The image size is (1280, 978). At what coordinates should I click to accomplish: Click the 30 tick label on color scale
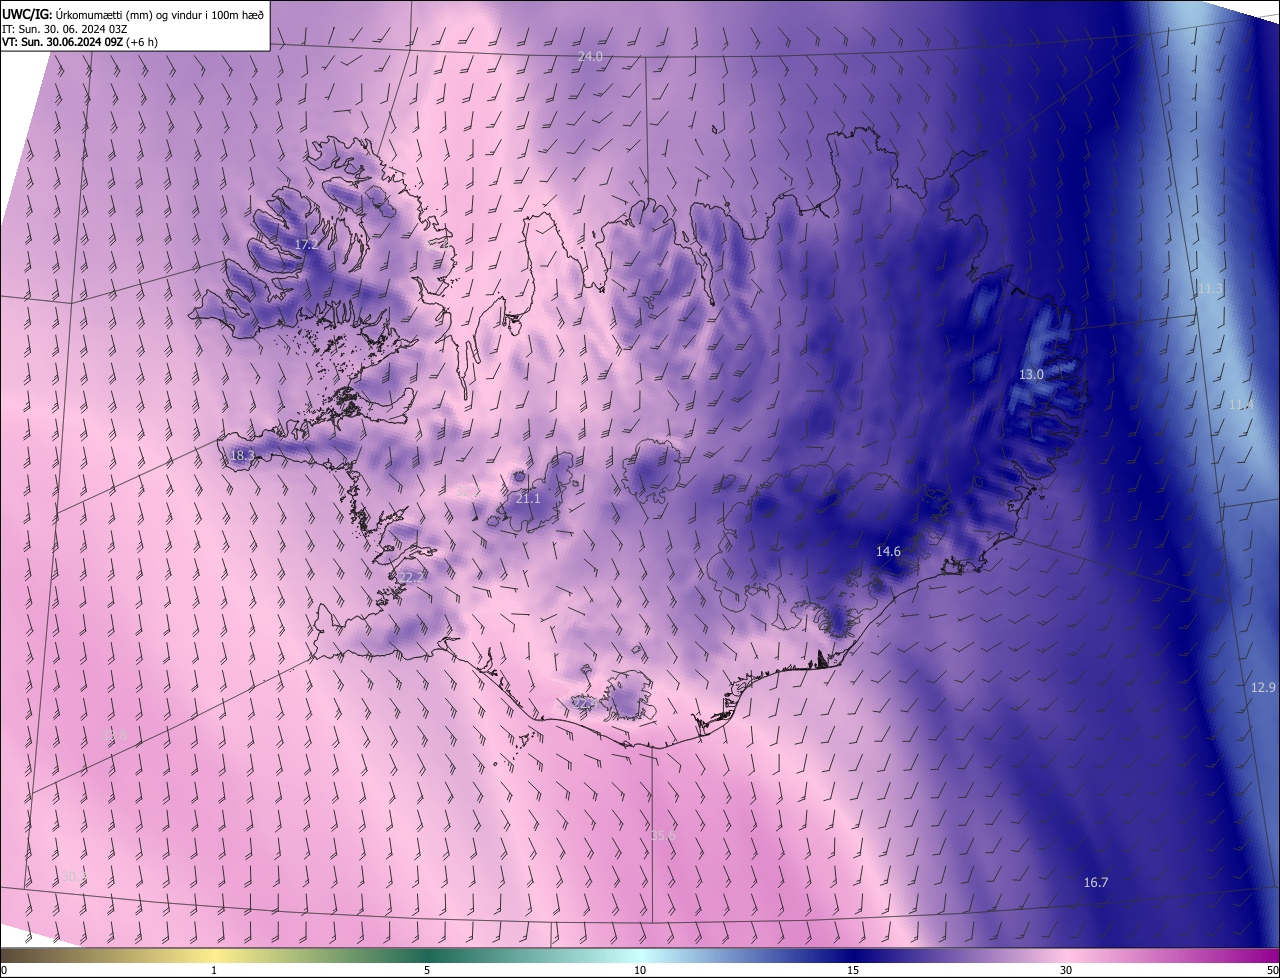pos(1066,970)
